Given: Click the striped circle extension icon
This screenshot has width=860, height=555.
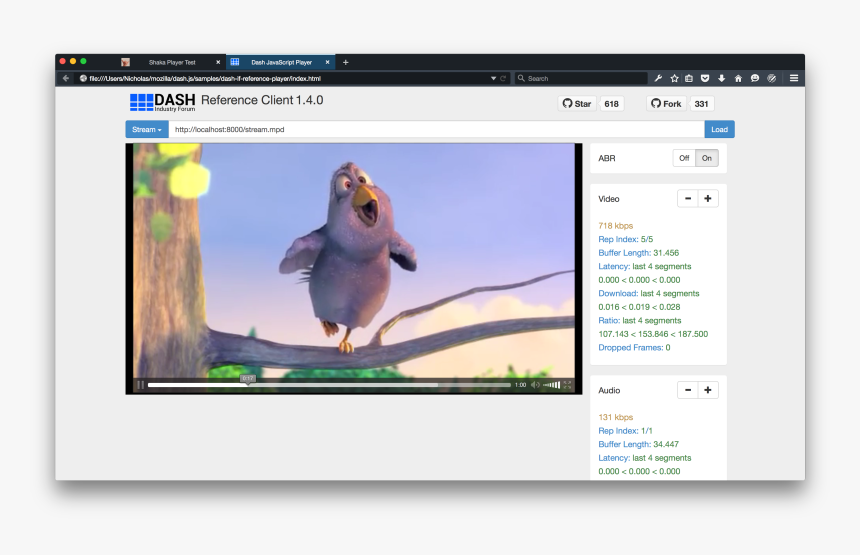Looking at the screenshot, I should (772, 78).
